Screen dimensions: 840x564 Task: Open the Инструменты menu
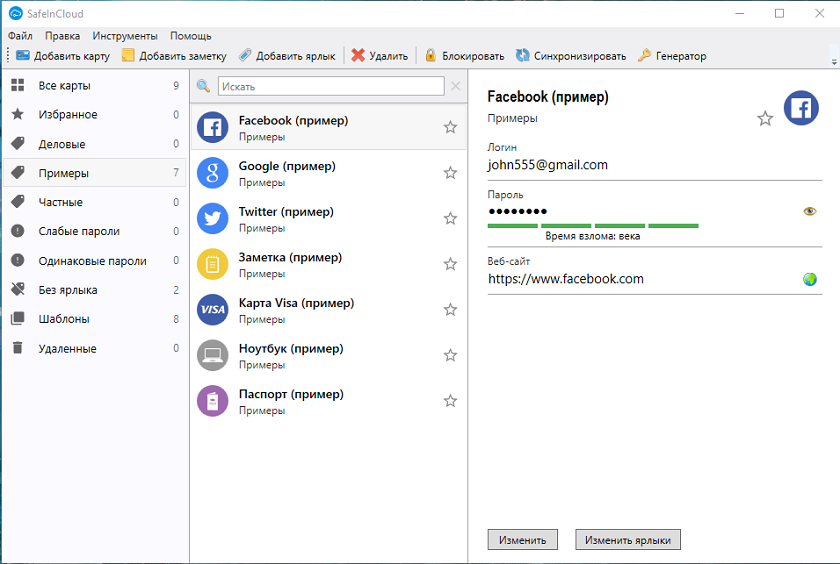coord(125,36)
